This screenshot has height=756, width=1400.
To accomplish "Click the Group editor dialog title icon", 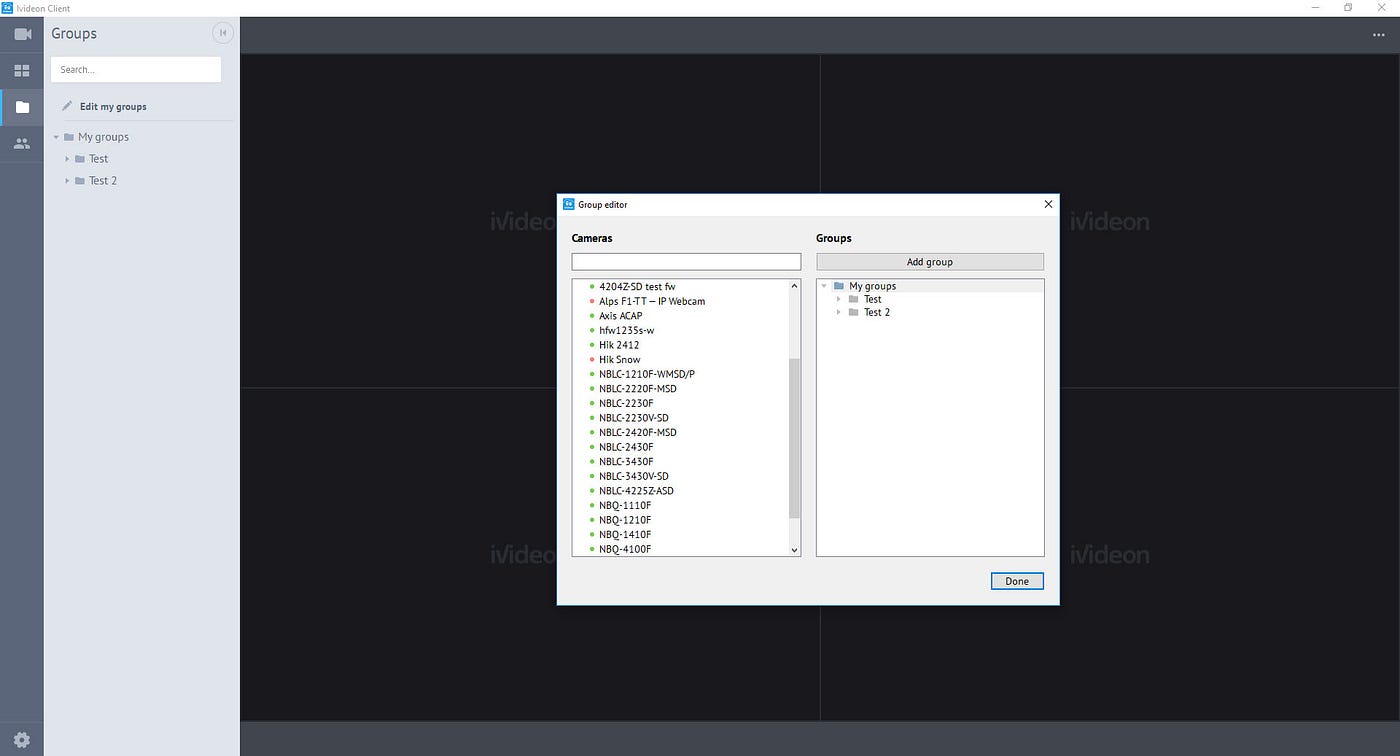I will [x=569, y=204].
